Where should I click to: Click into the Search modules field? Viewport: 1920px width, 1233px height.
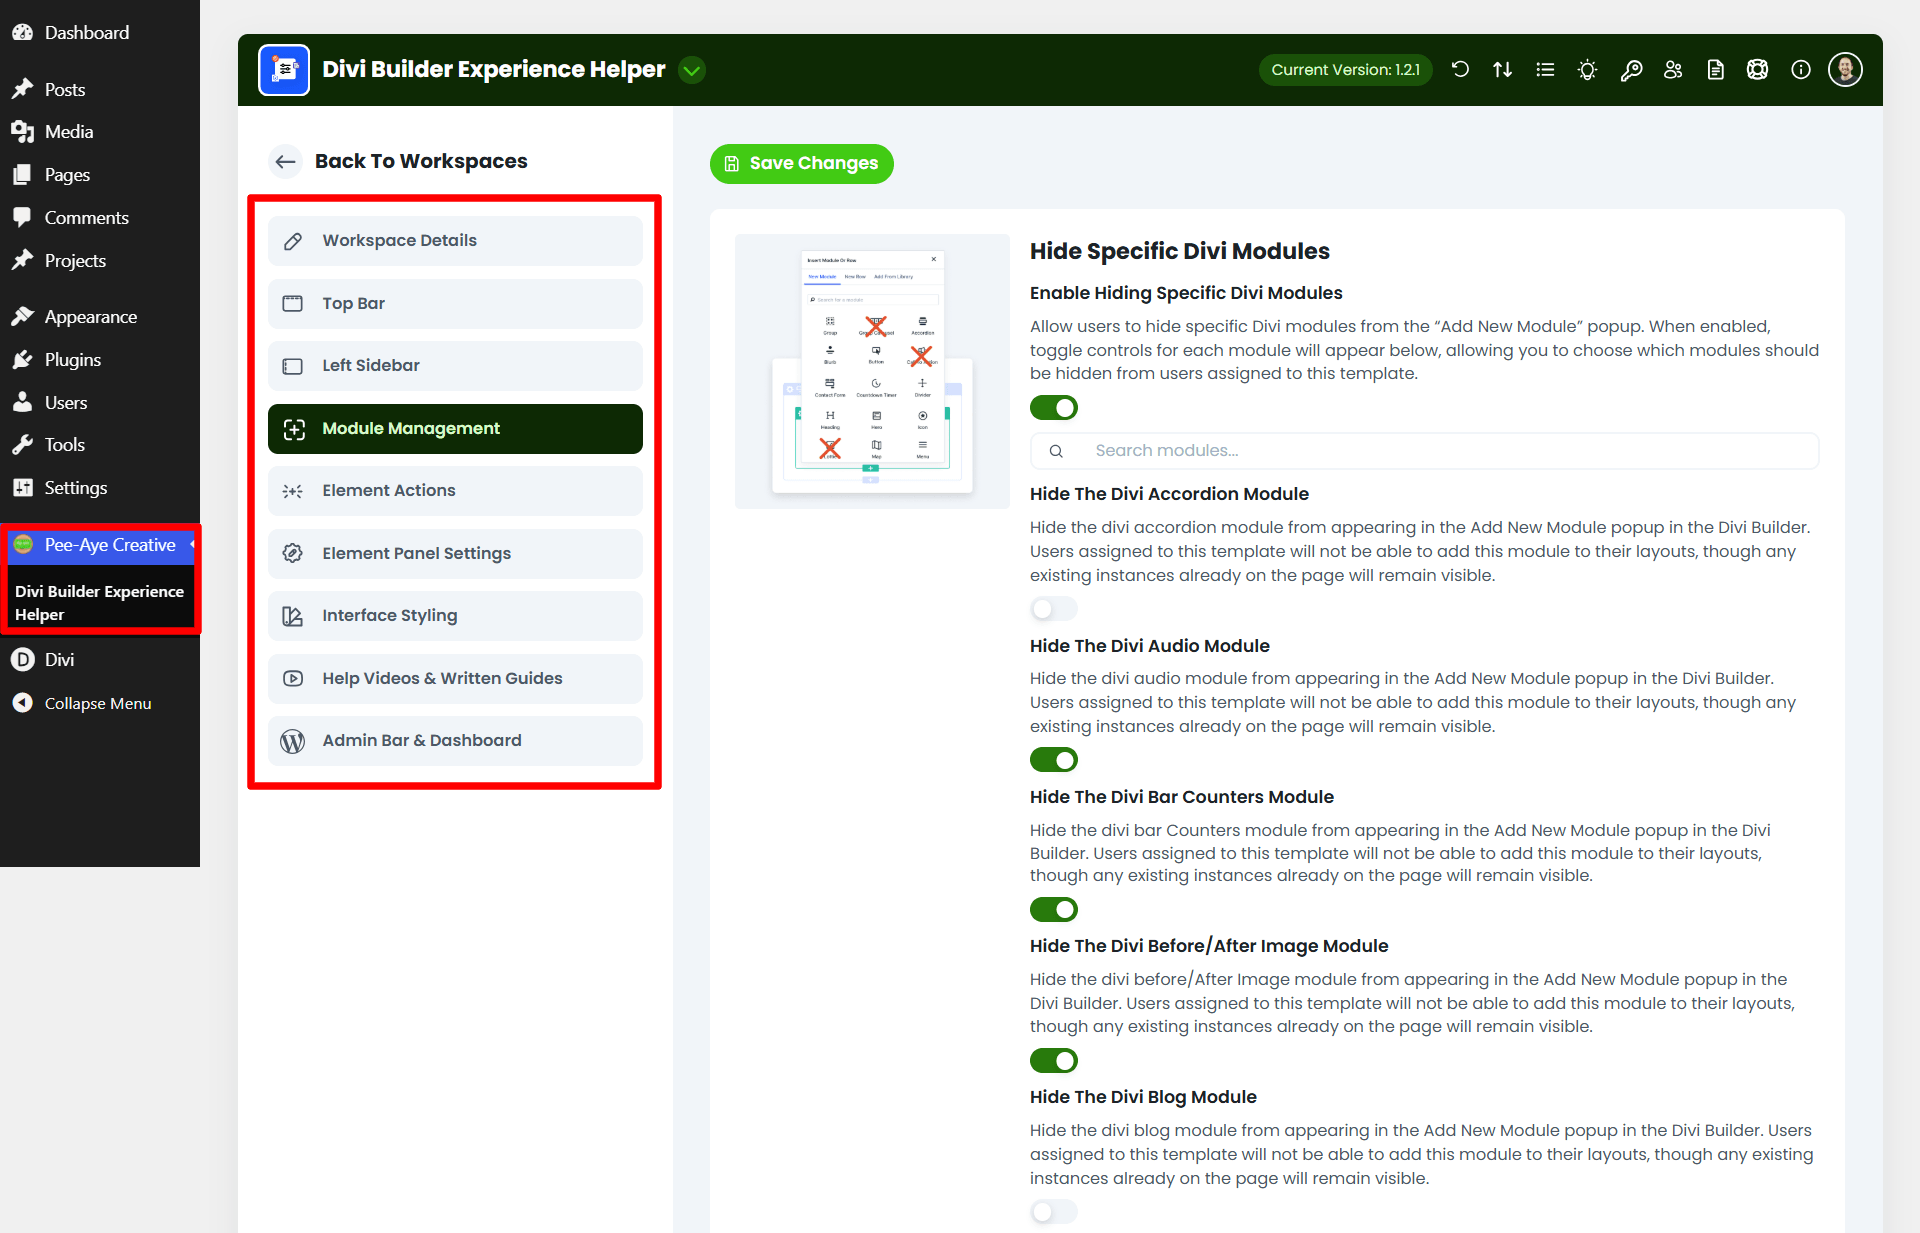pyautogui.click(x=1424, y=451)
